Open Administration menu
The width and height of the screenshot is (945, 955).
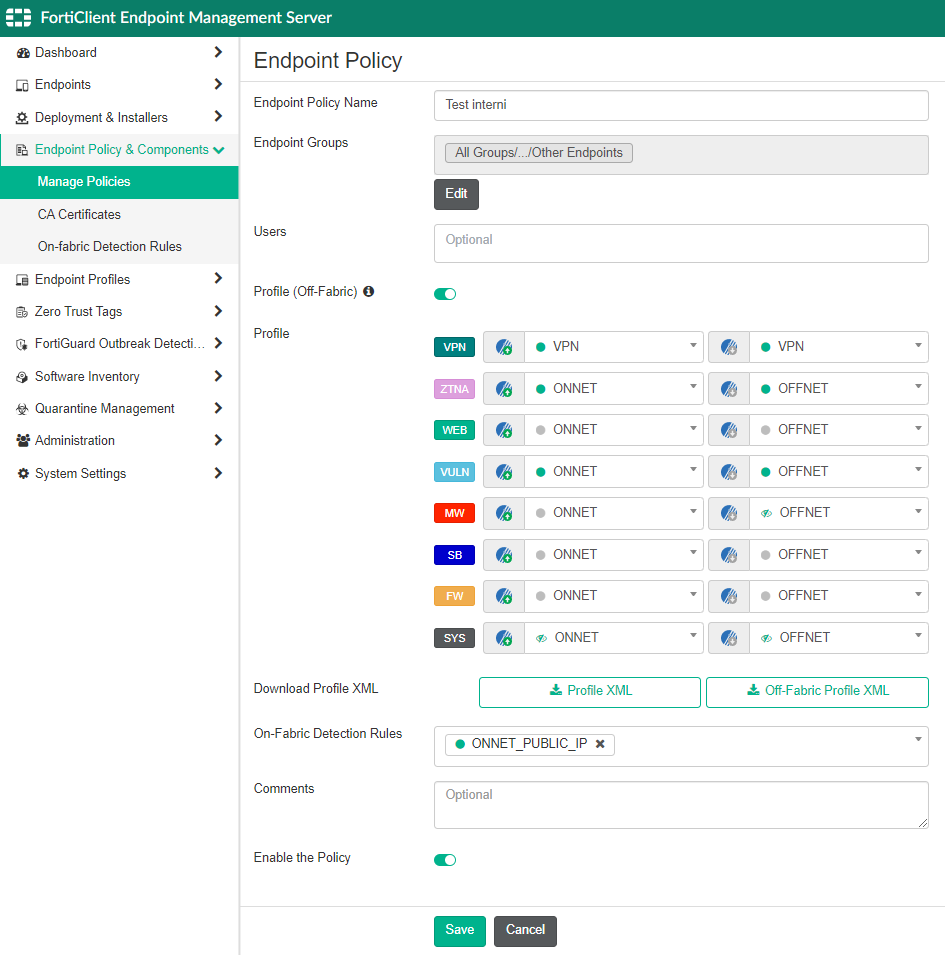tap(119, 440)
